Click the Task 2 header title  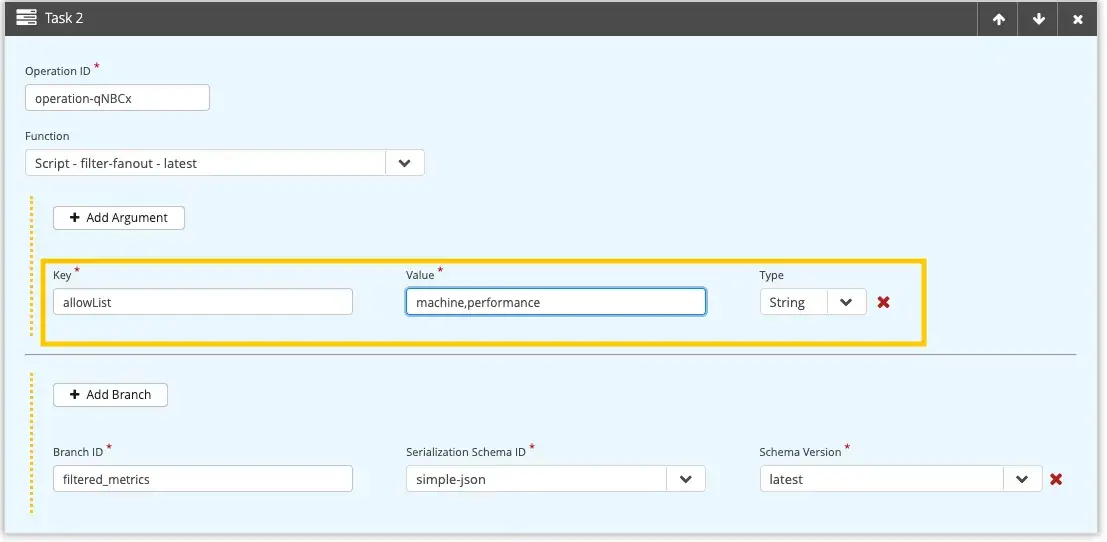[64, 18]
